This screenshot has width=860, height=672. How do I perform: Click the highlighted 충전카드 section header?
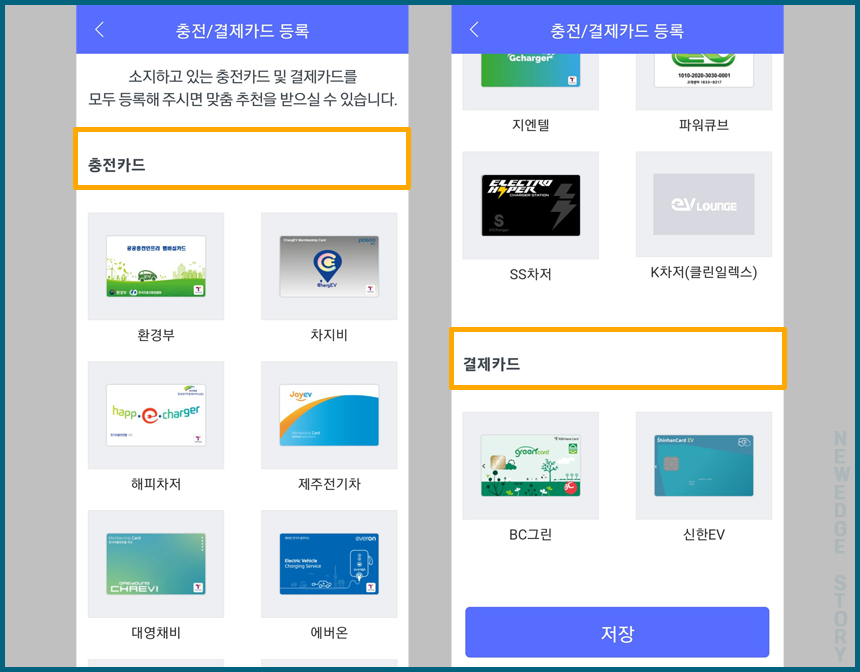tap(241, 159)
